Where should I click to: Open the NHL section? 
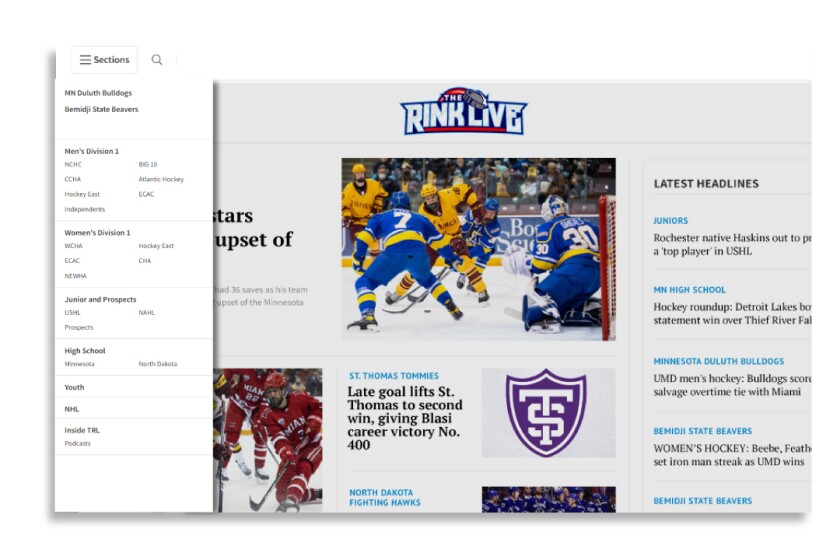point(72,409)
